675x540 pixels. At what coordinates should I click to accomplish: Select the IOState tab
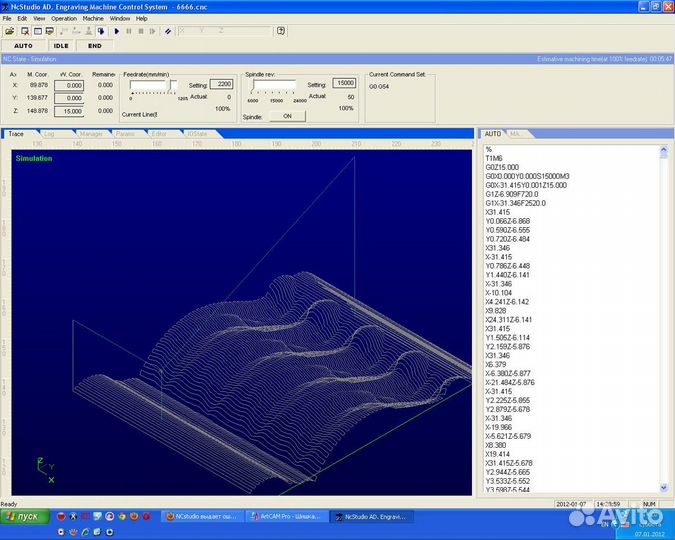click(197, 133)
